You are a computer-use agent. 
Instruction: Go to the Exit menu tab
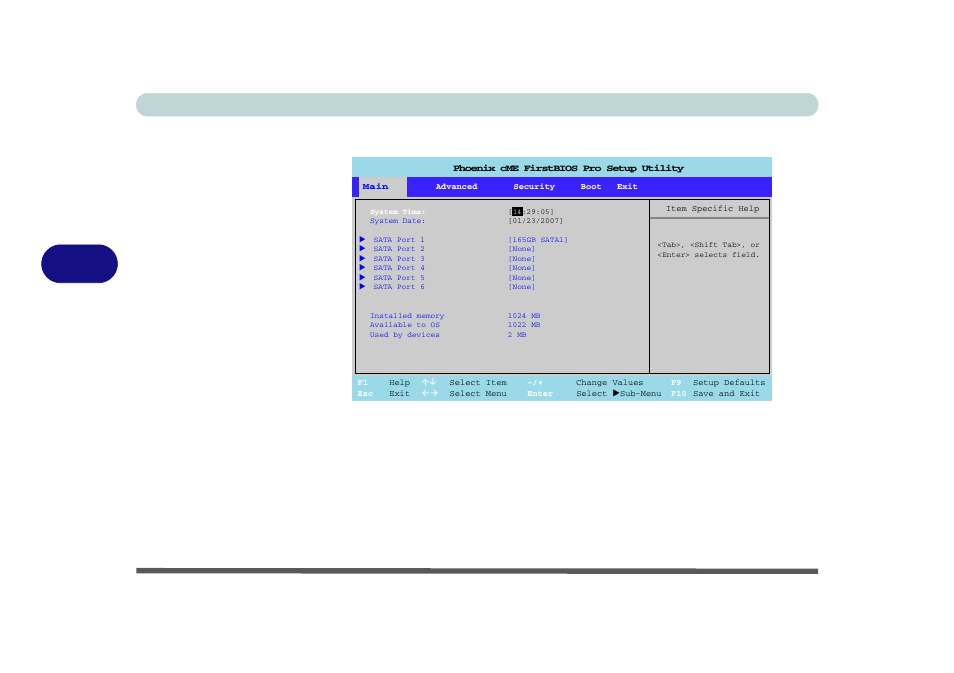627,187
